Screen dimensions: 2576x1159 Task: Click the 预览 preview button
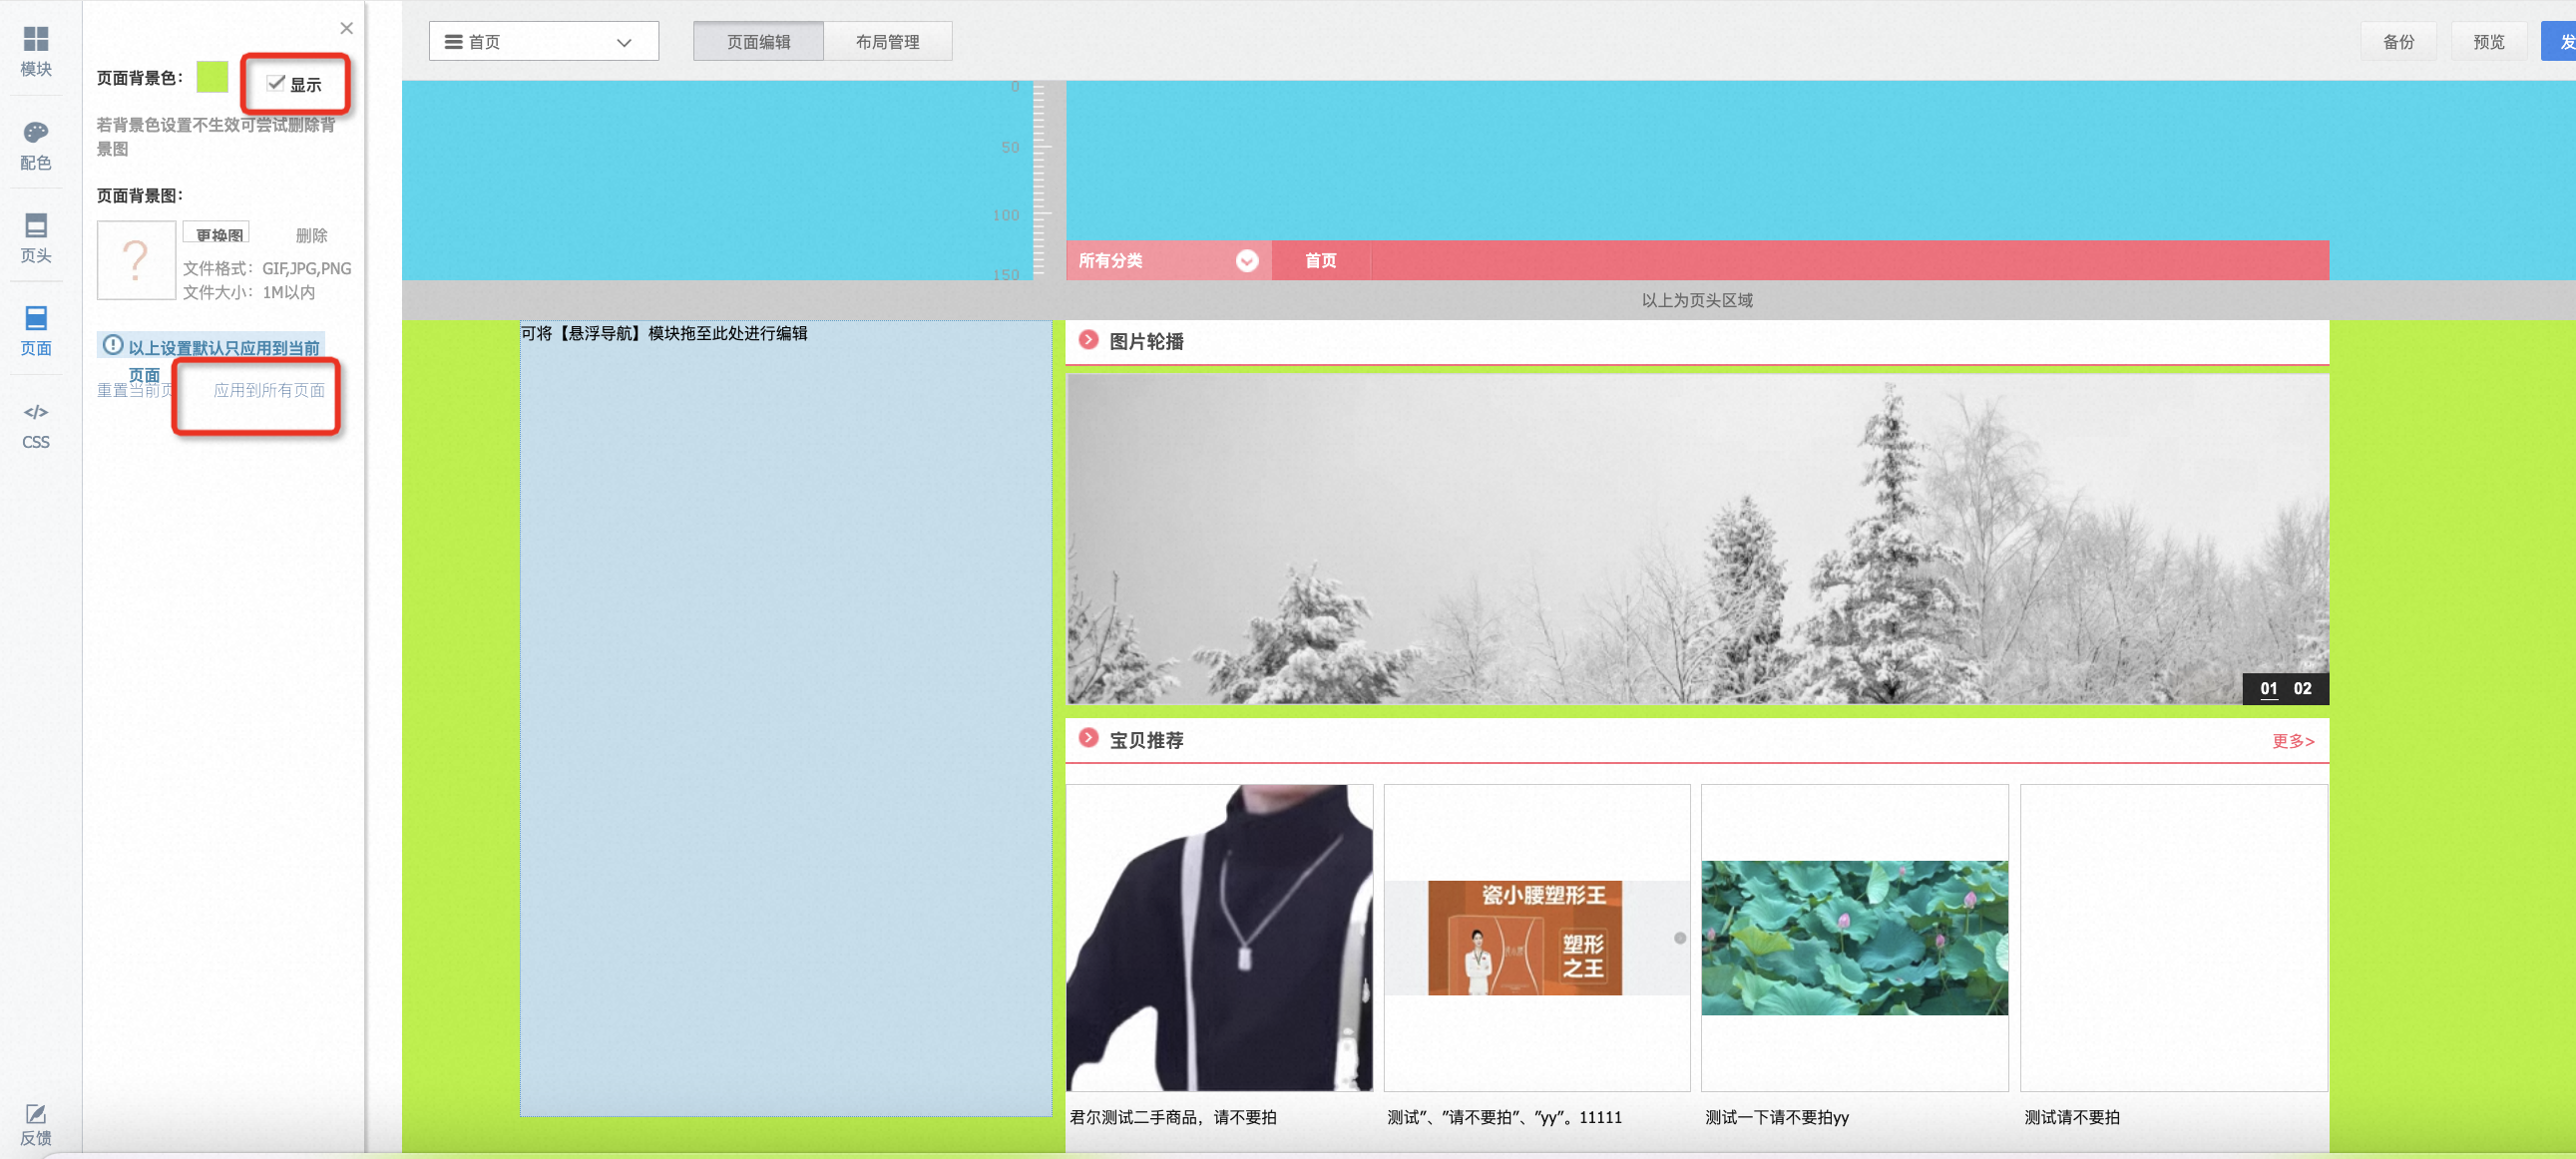(x=2488, y=41)
